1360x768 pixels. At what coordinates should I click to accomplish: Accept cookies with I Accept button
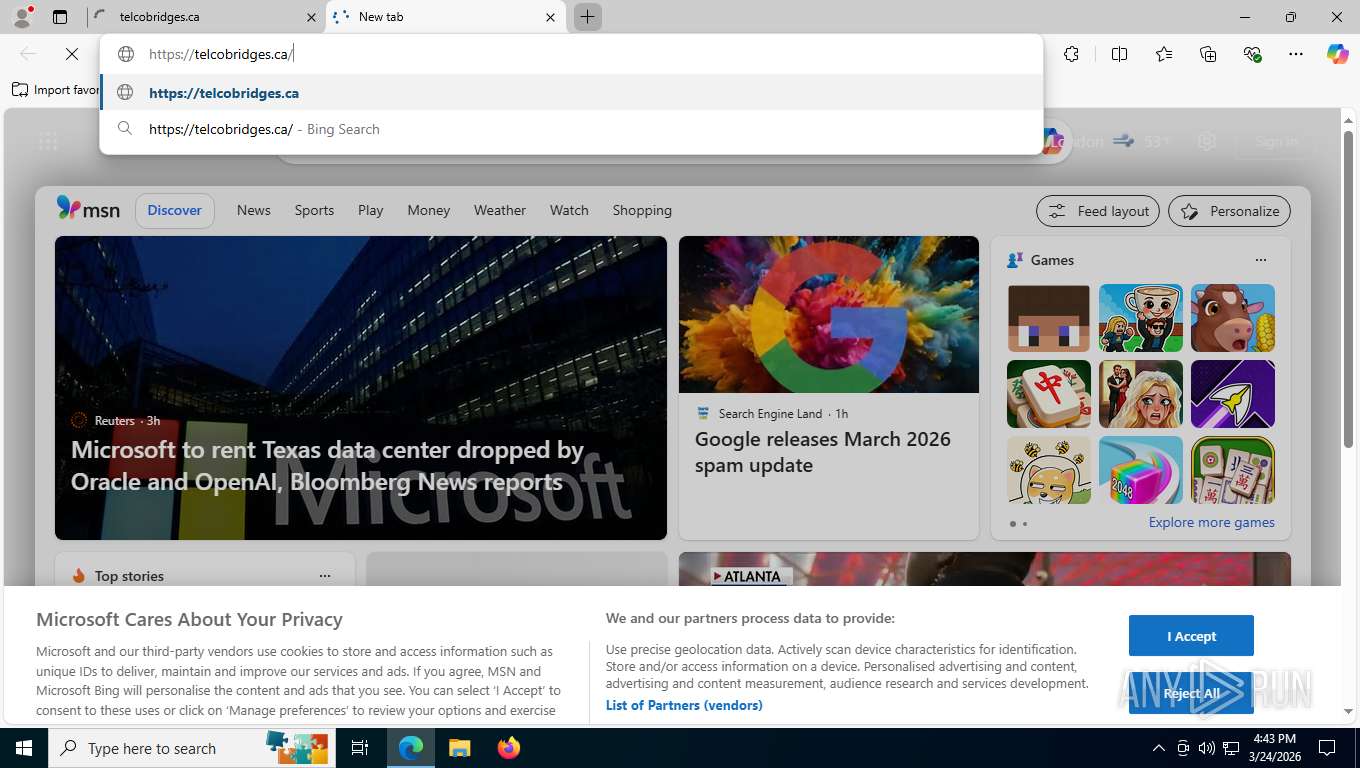[1191, 636]
